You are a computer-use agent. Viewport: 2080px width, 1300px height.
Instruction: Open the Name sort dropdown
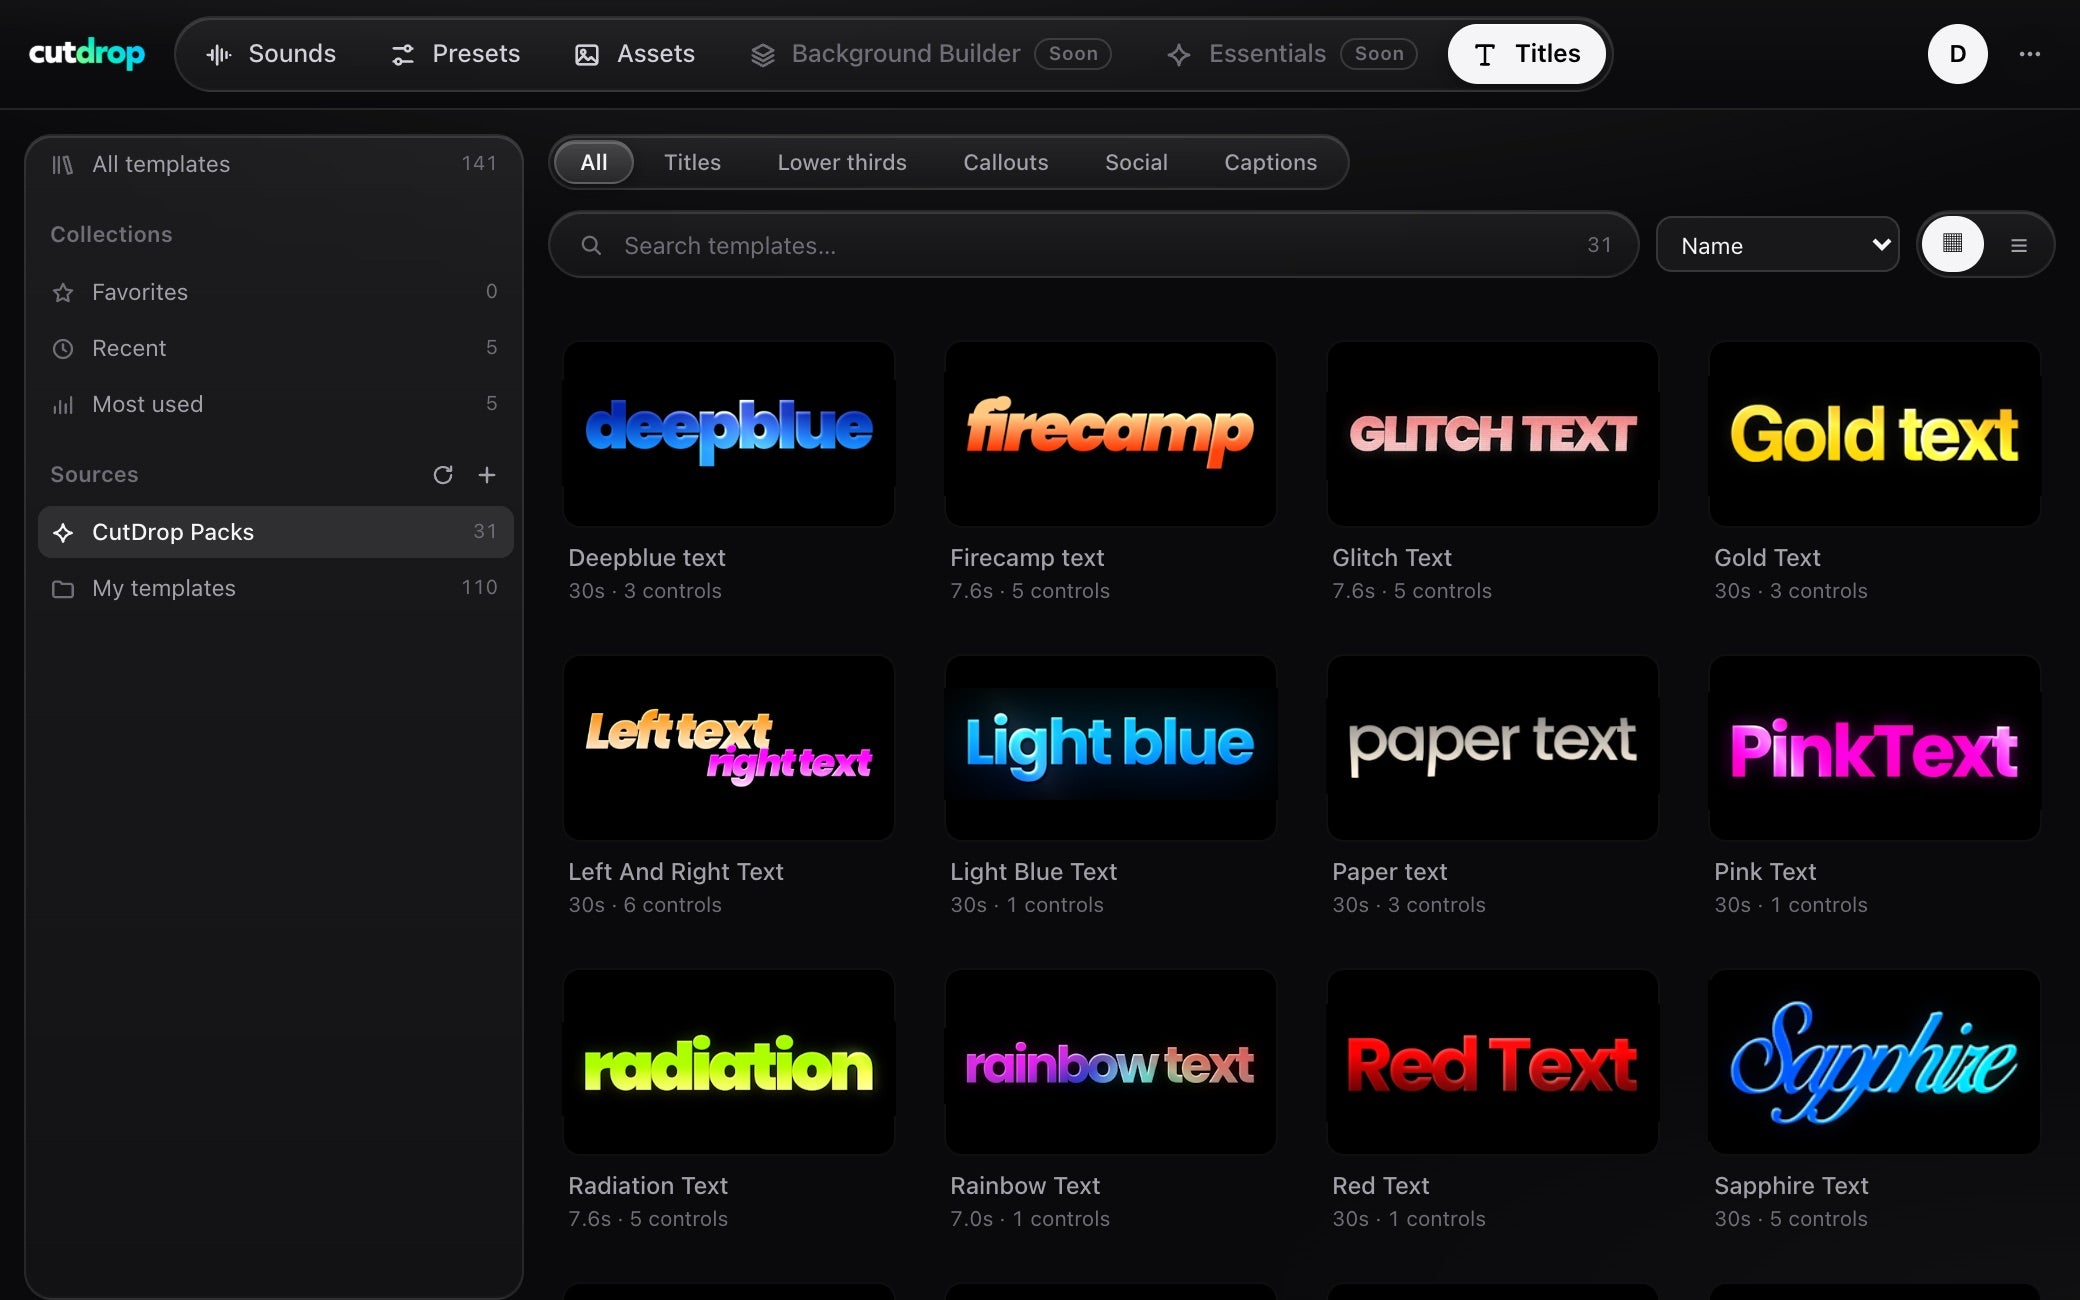point(1777,245)
